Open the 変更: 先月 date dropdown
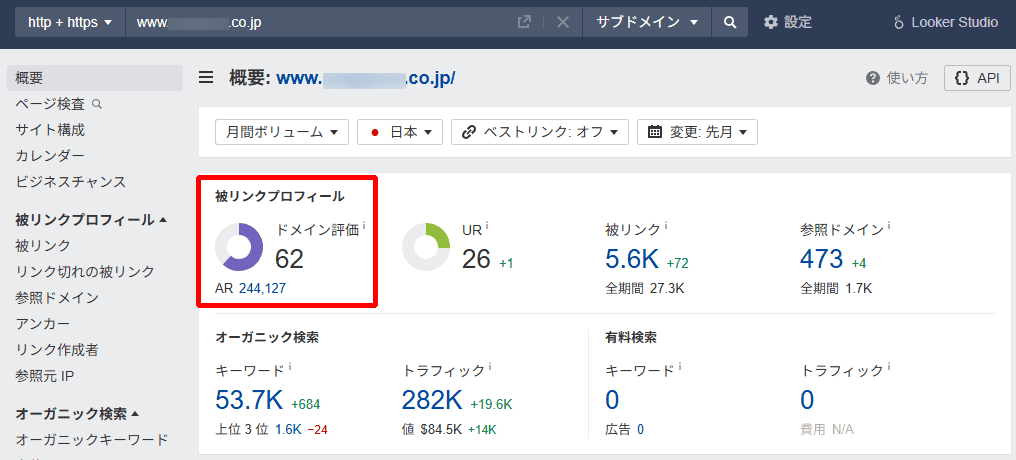Screen dimensions: 1016x460 698,132
